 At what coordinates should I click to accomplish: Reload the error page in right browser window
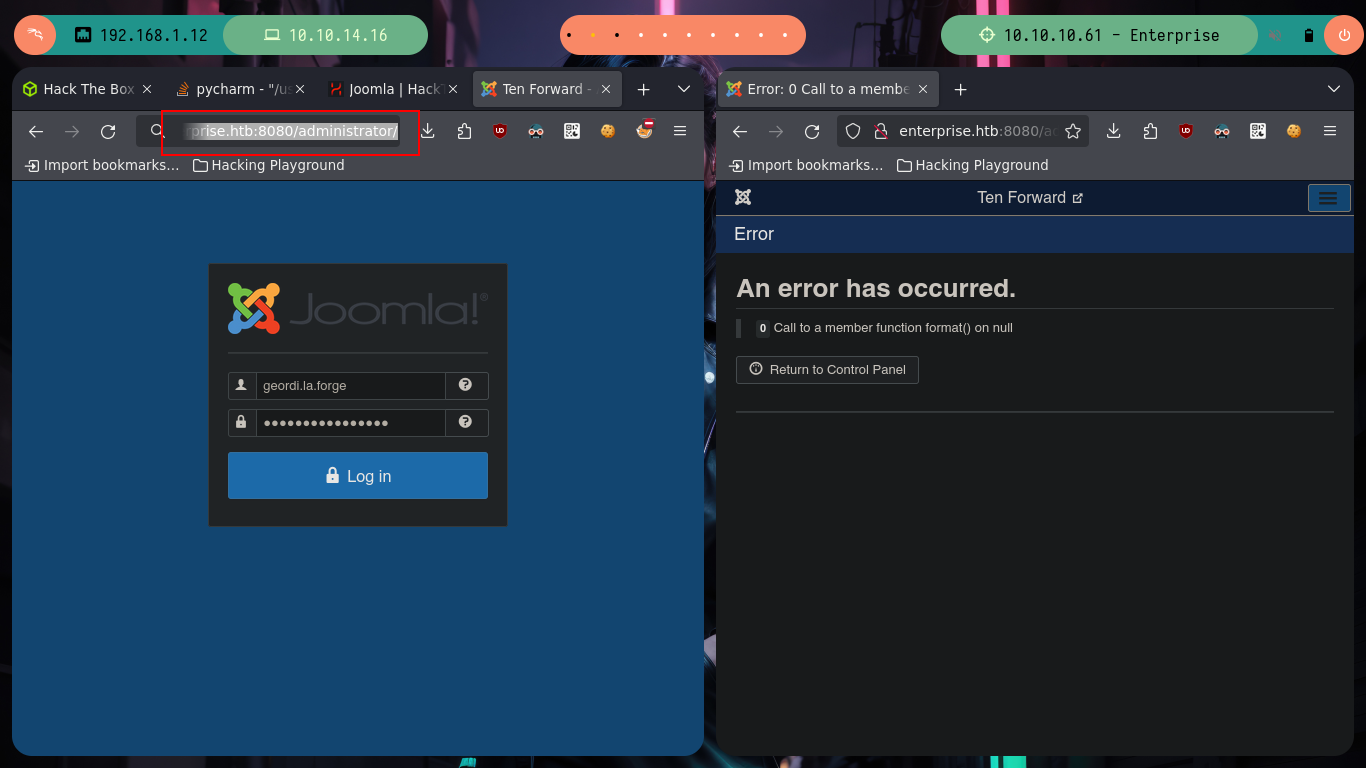click(x=812, y=131)
